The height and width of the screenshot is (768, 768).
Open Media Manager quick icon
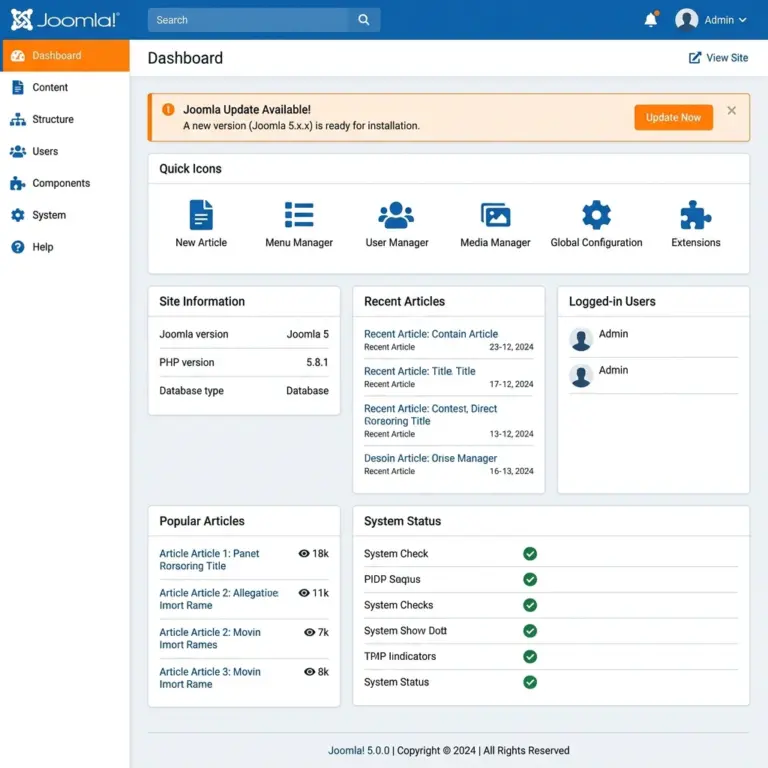(495, 224)
